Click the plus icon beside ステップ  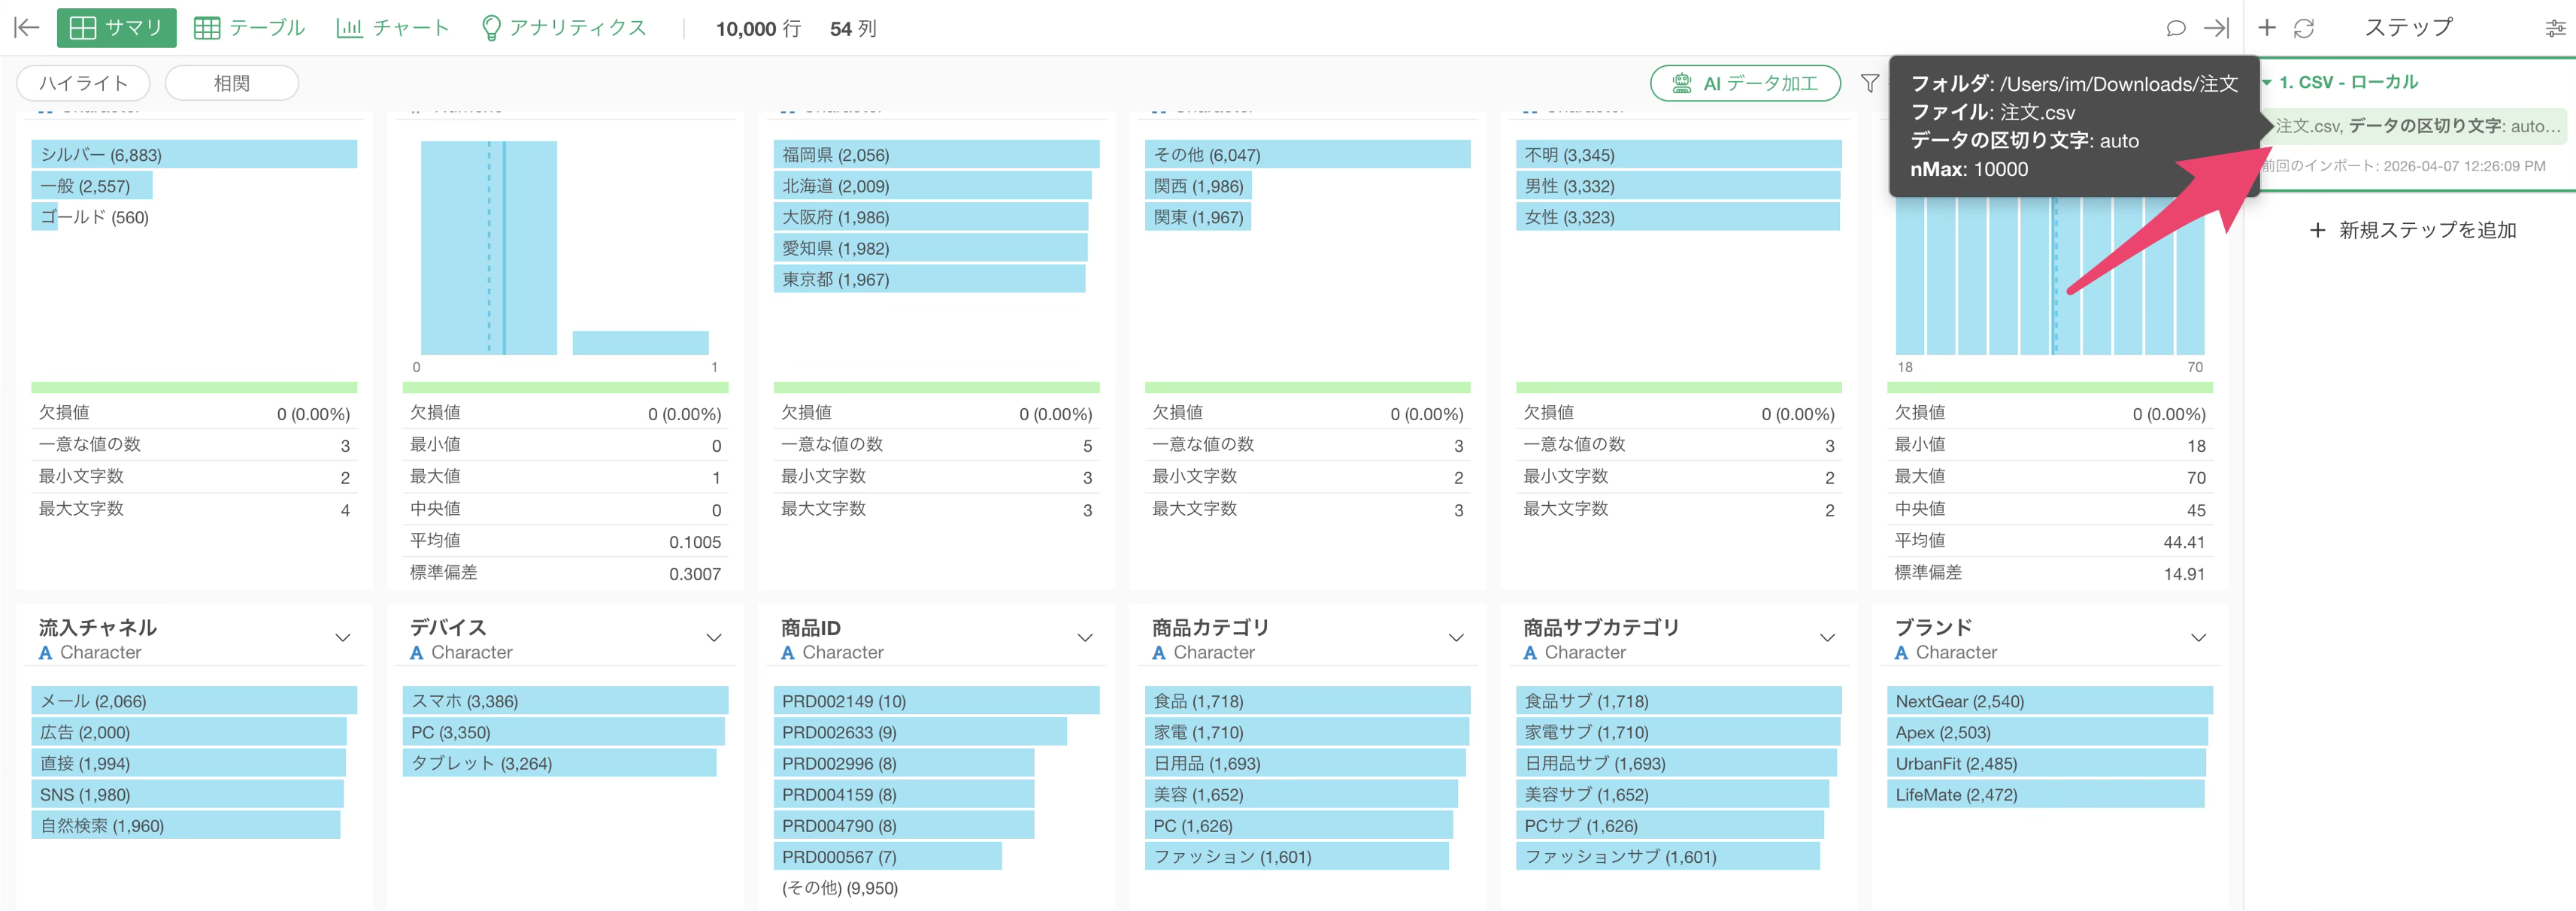[2267, 28]
